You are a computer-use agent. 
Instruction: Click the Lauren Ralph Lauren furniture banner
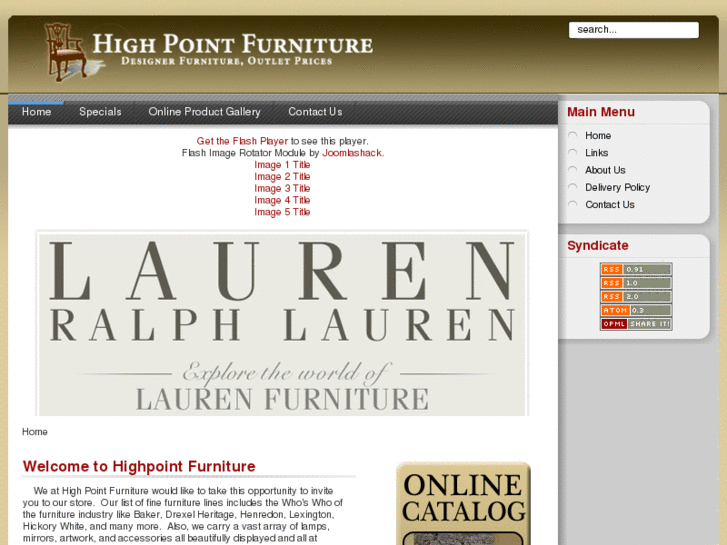coord(282,323)
